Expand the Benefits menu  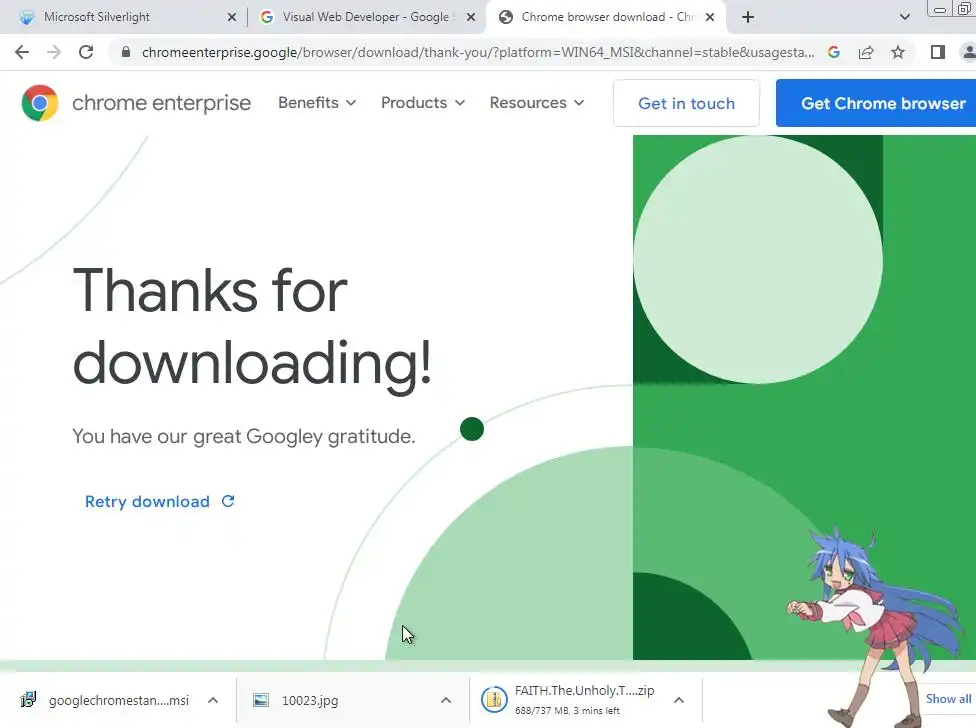[317, 103]
